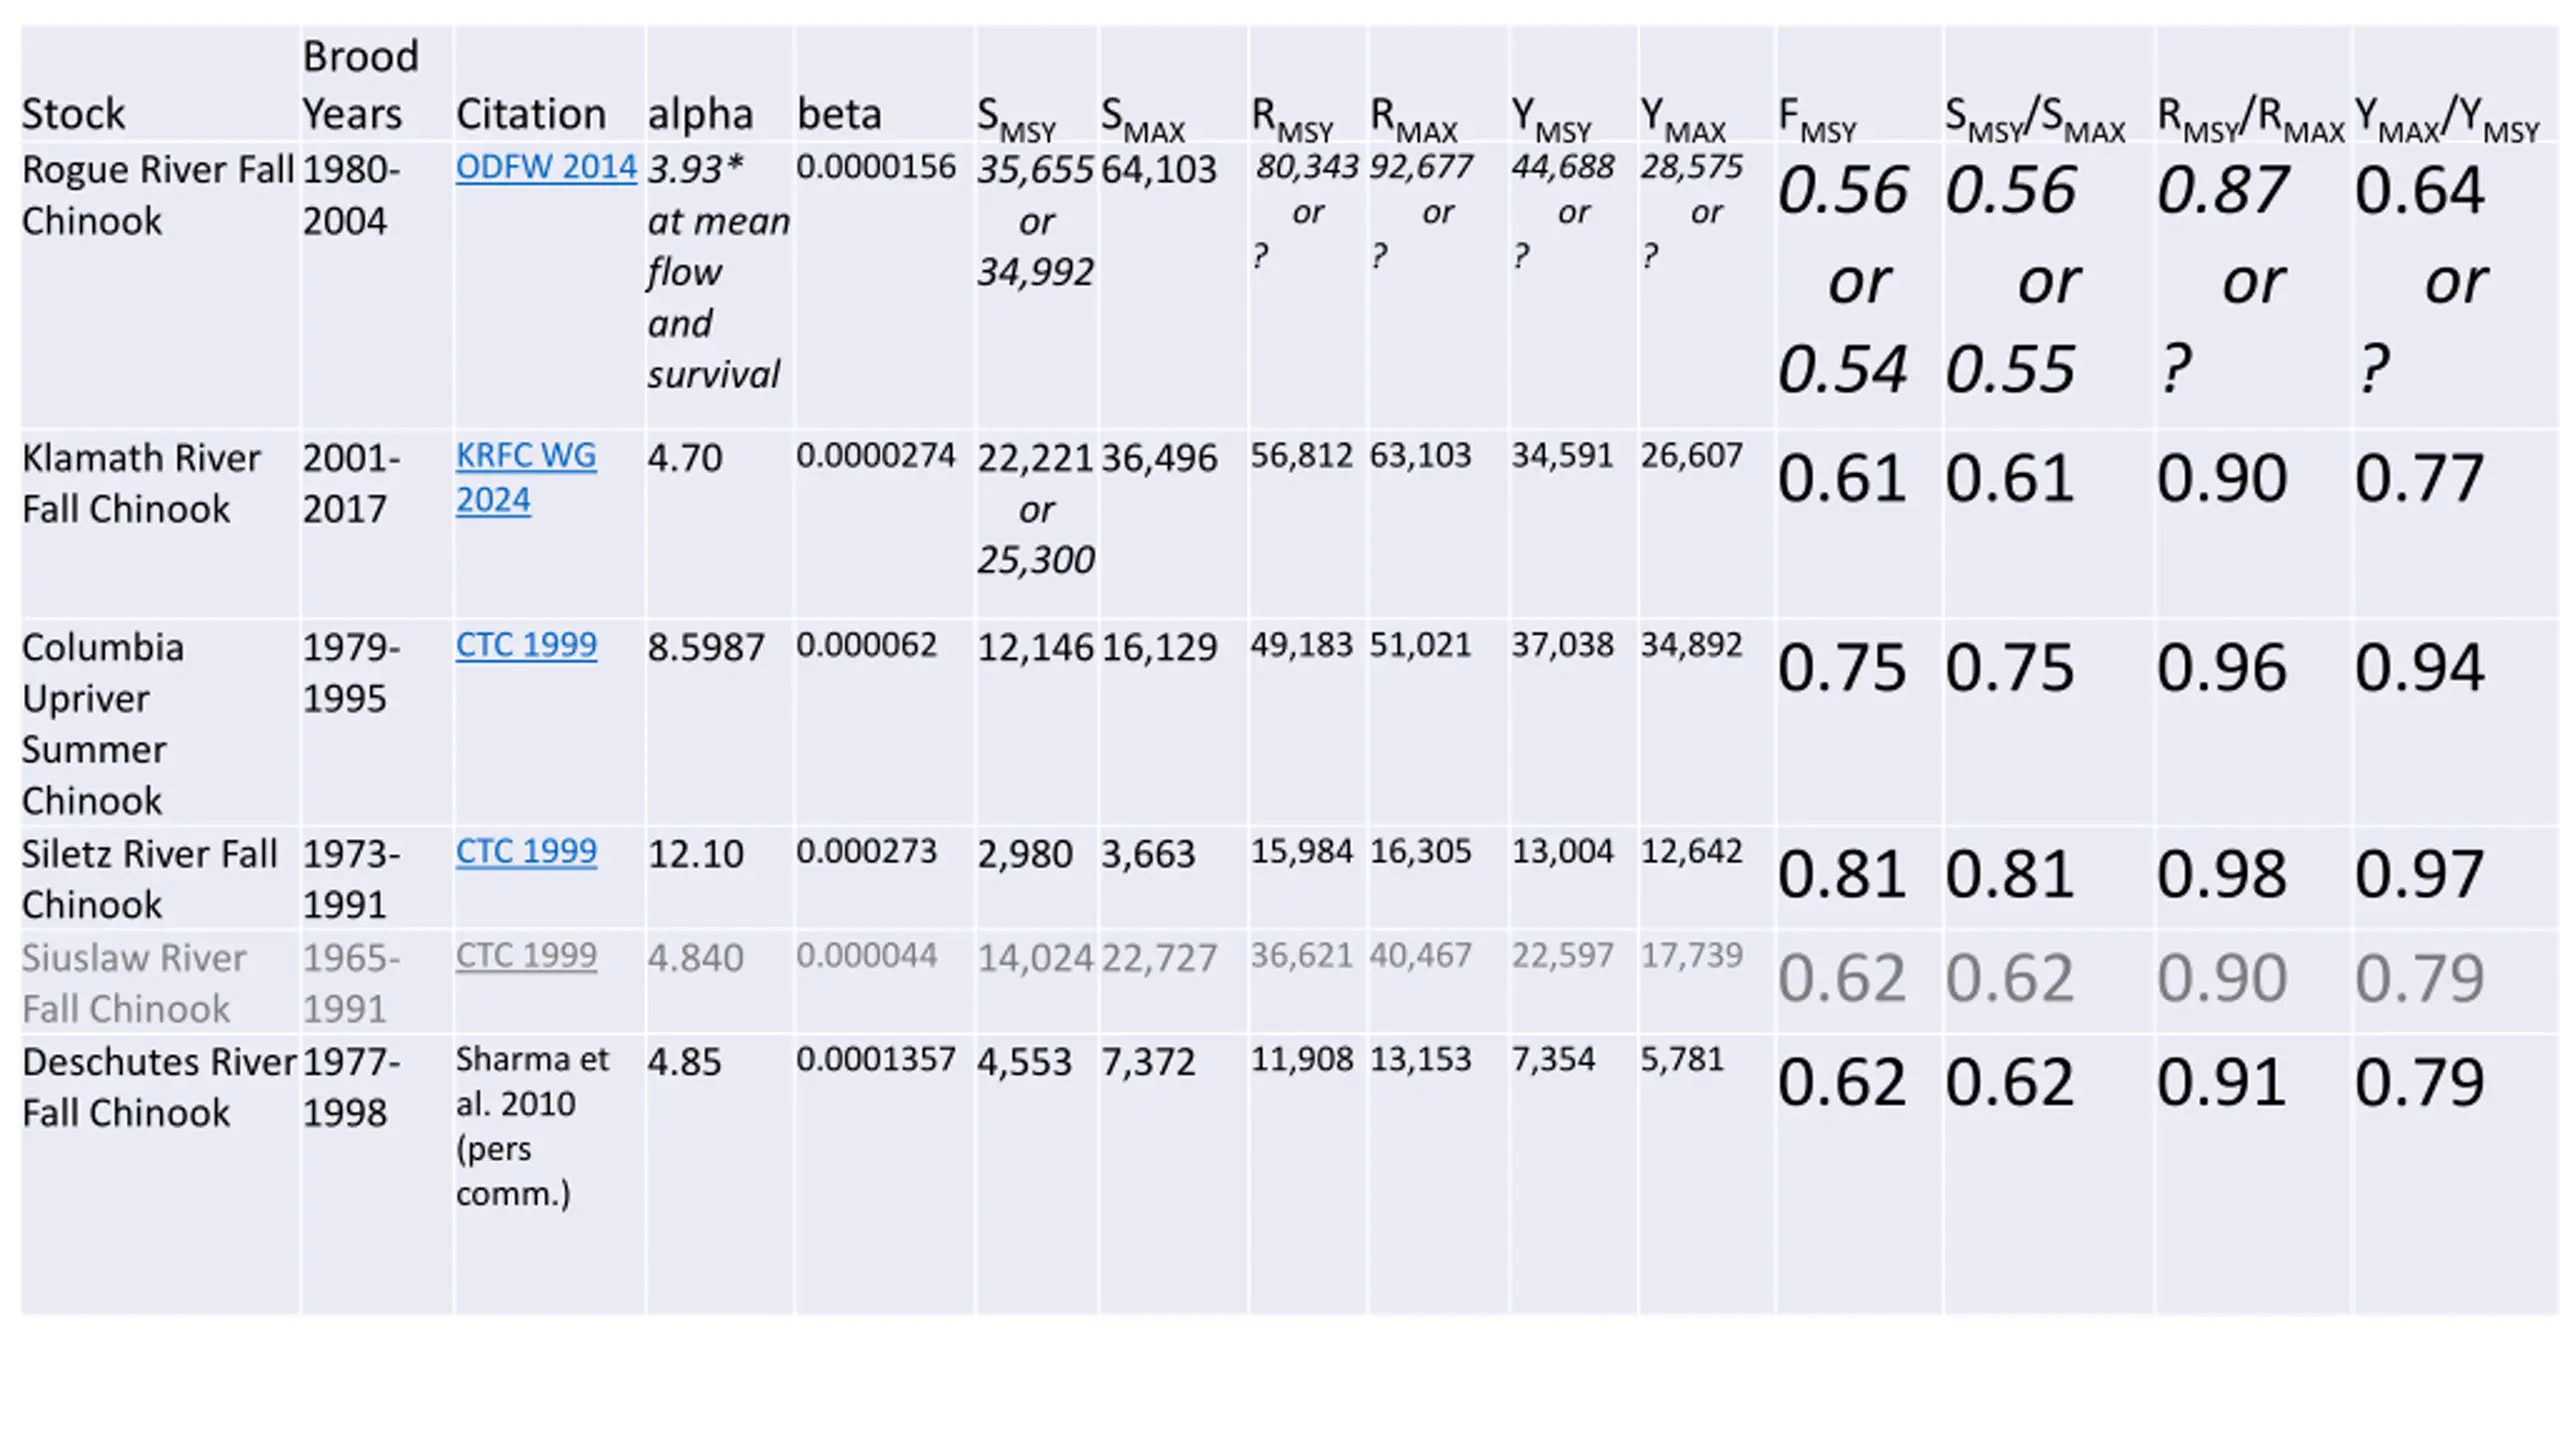The width and height of the screenshot is (2560, 1440).
Task: Click beta value 0.000062
Action: [x=867, y=645]
